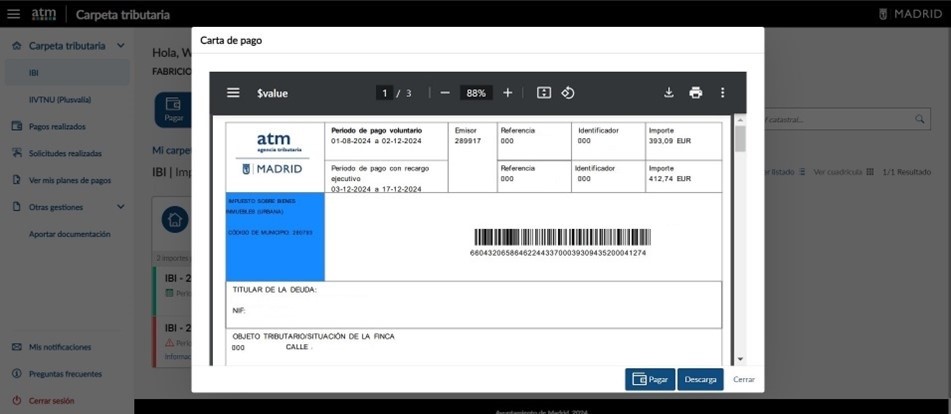Screen dimensions: 951x414
Task: Open the PDF viewer sidebar menu
Action: pos(233,93)
